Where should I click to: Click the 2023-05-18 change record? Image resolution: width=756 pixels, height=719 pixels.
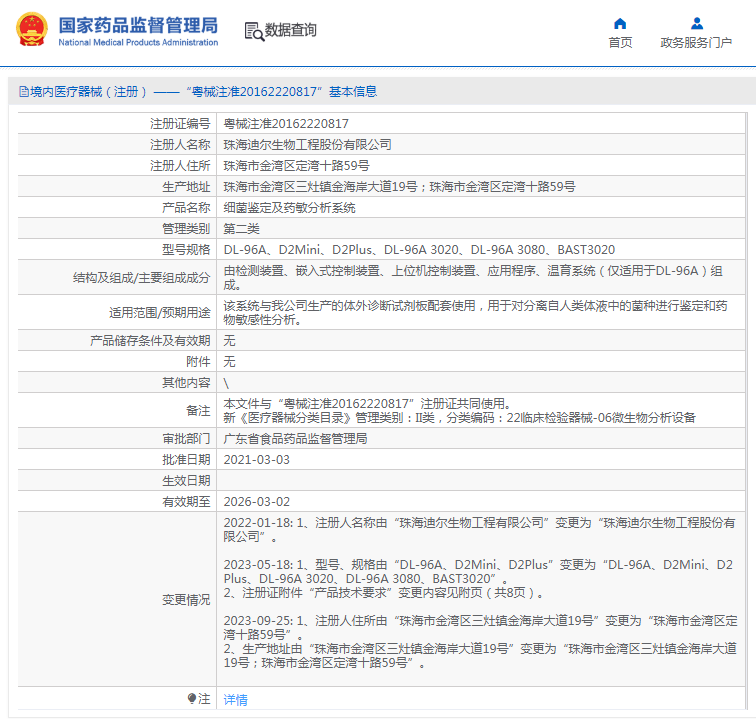tap(478, 578)
